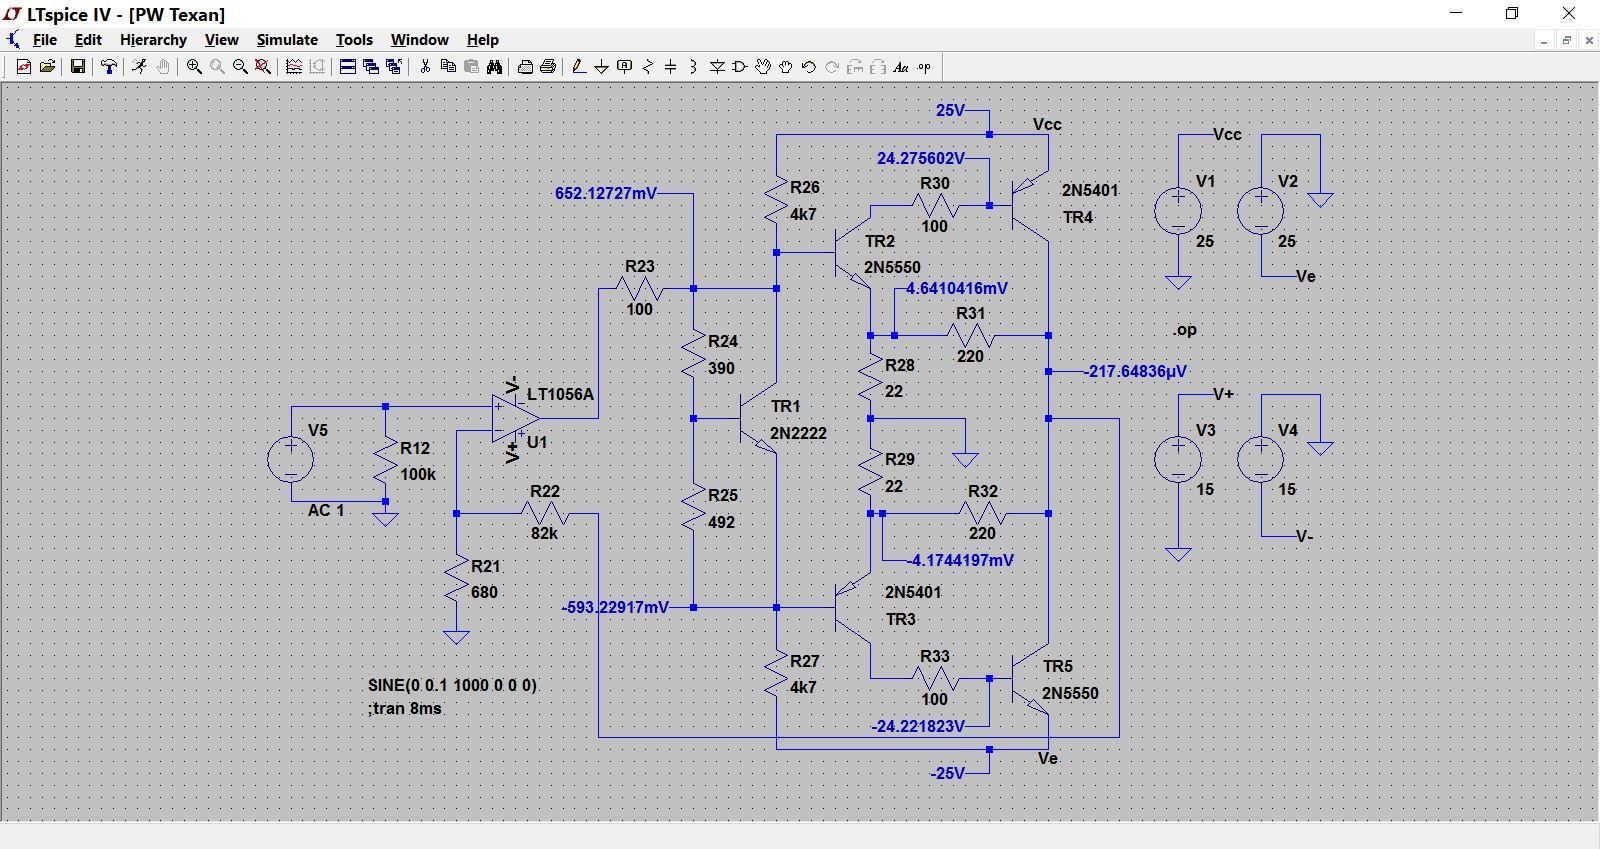Select the Move open-hand tool
The image size is (1600, 849).
763,67
